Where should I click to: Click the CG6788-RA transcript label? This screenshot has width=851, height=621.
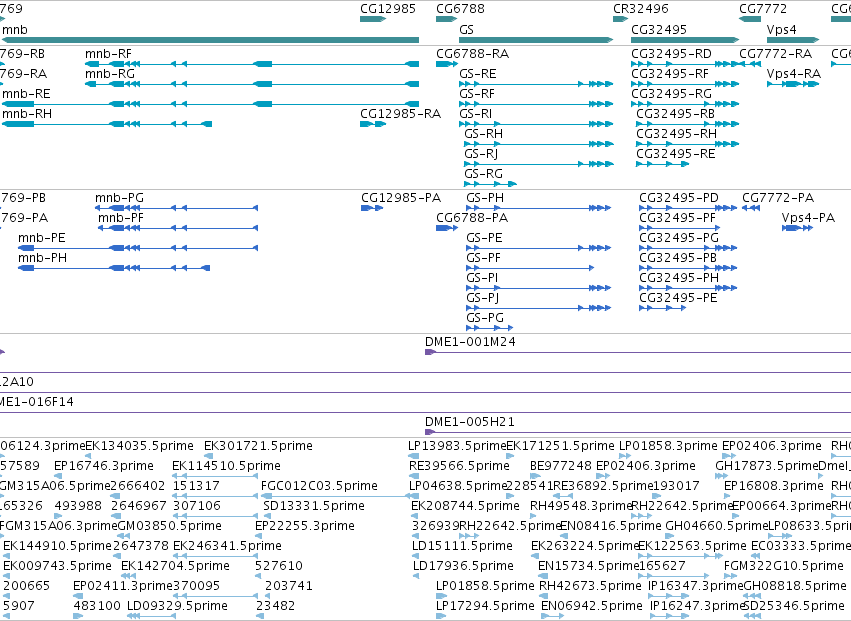point(472,54)
